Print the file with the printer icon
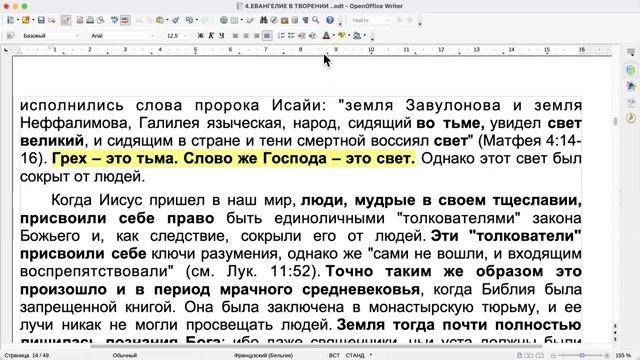Image resolution: width=640 pixels, height=360 pixels. (90, 20)
